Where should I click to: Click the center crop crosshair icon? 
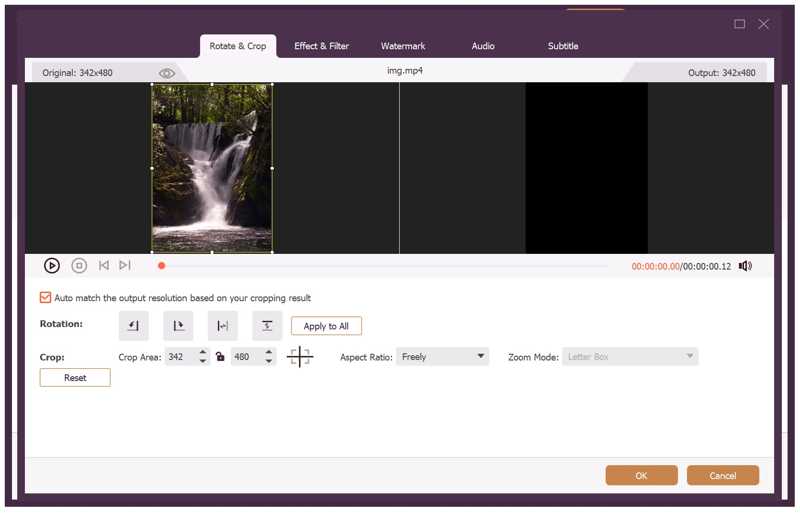300,357
